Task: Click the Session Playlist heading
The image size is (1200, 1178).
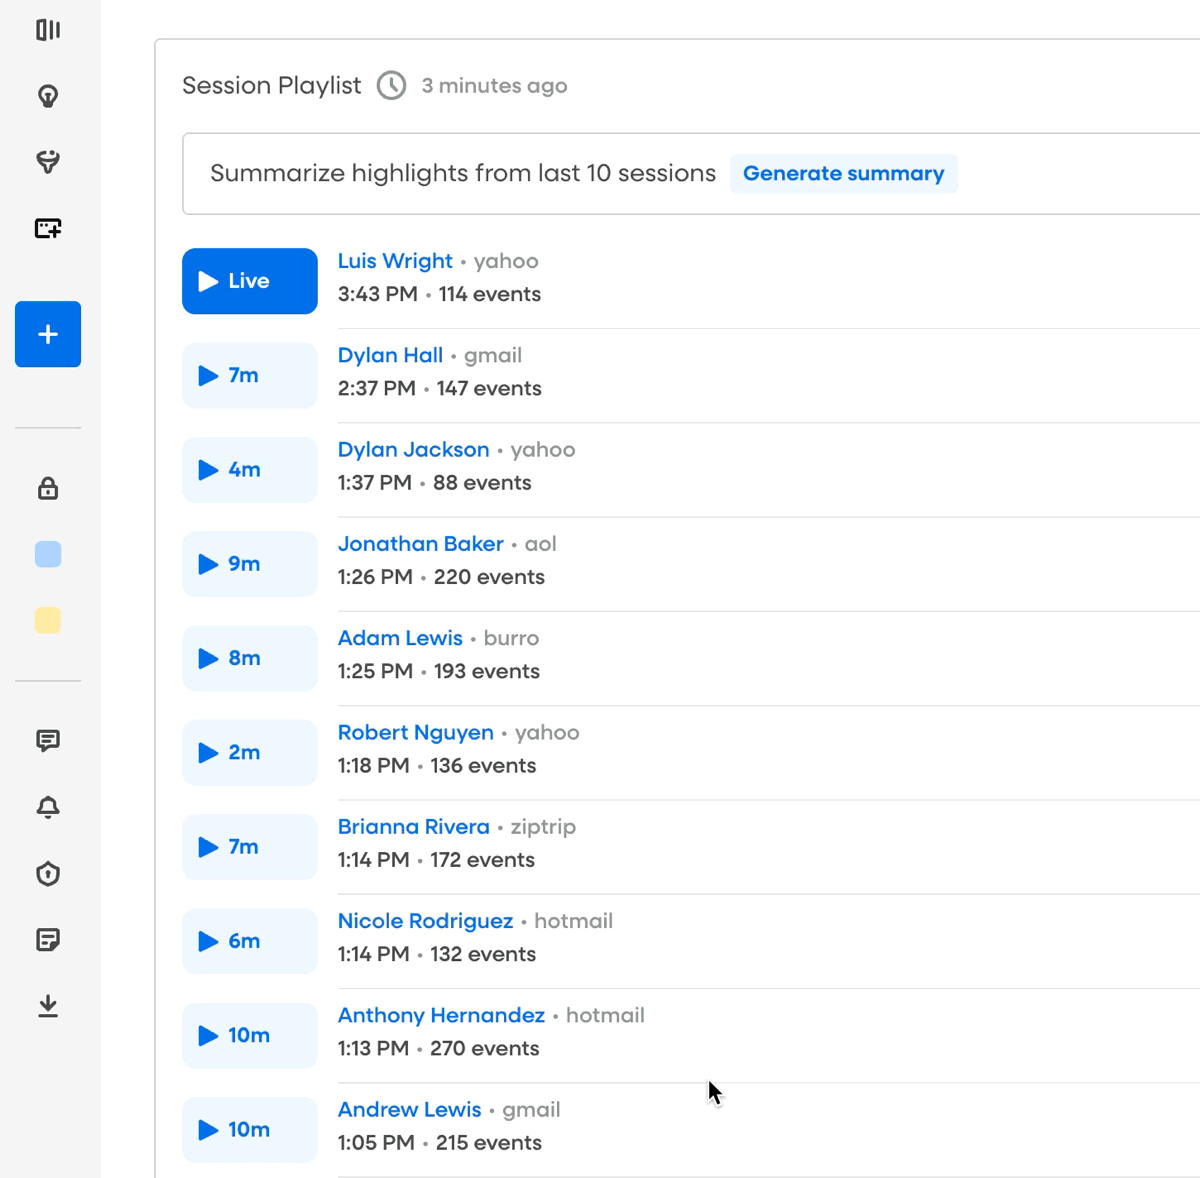Action: point(271,86)
